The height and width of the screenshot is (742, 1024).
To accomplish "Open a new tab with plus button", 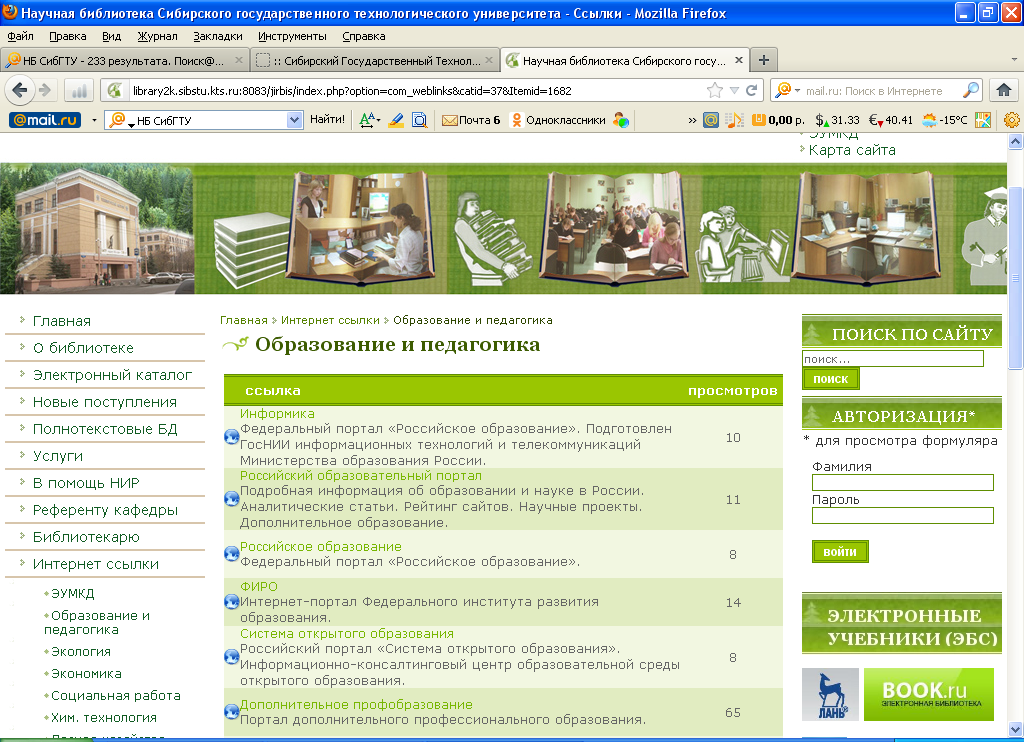I will tap(763, 60).
